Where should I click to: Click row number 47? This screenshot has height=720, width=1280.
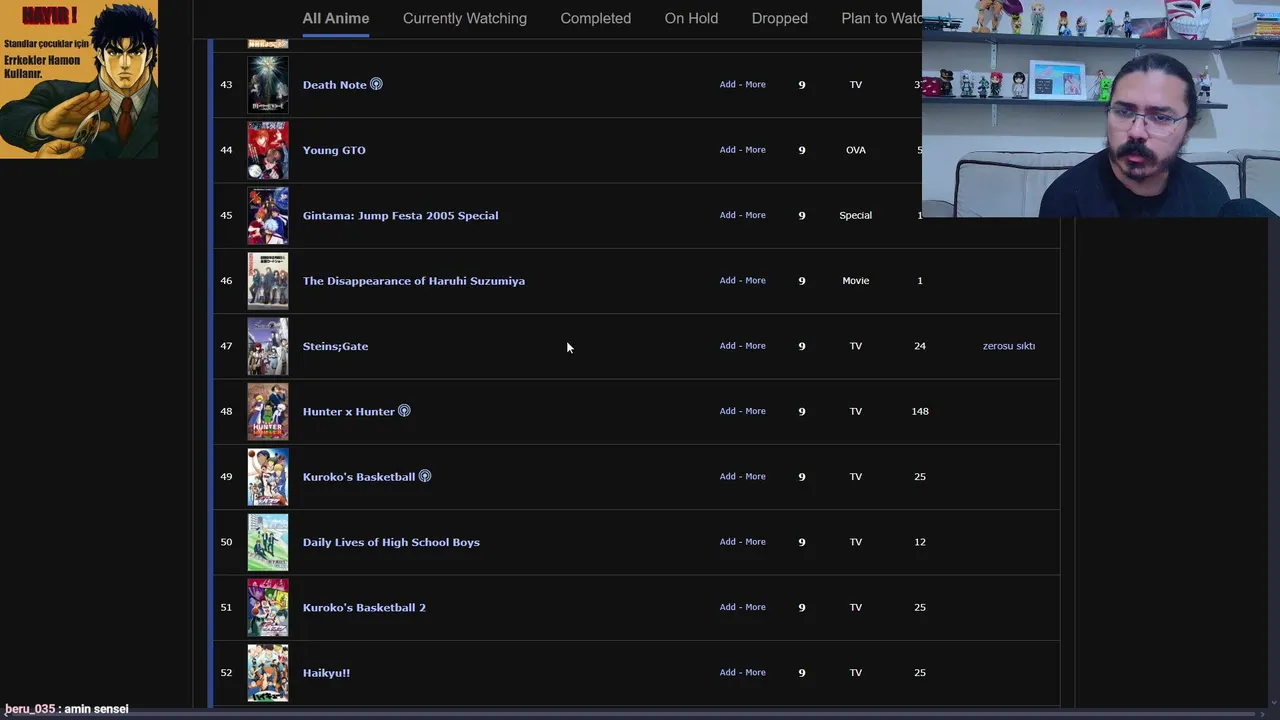(x=226, y=346)
